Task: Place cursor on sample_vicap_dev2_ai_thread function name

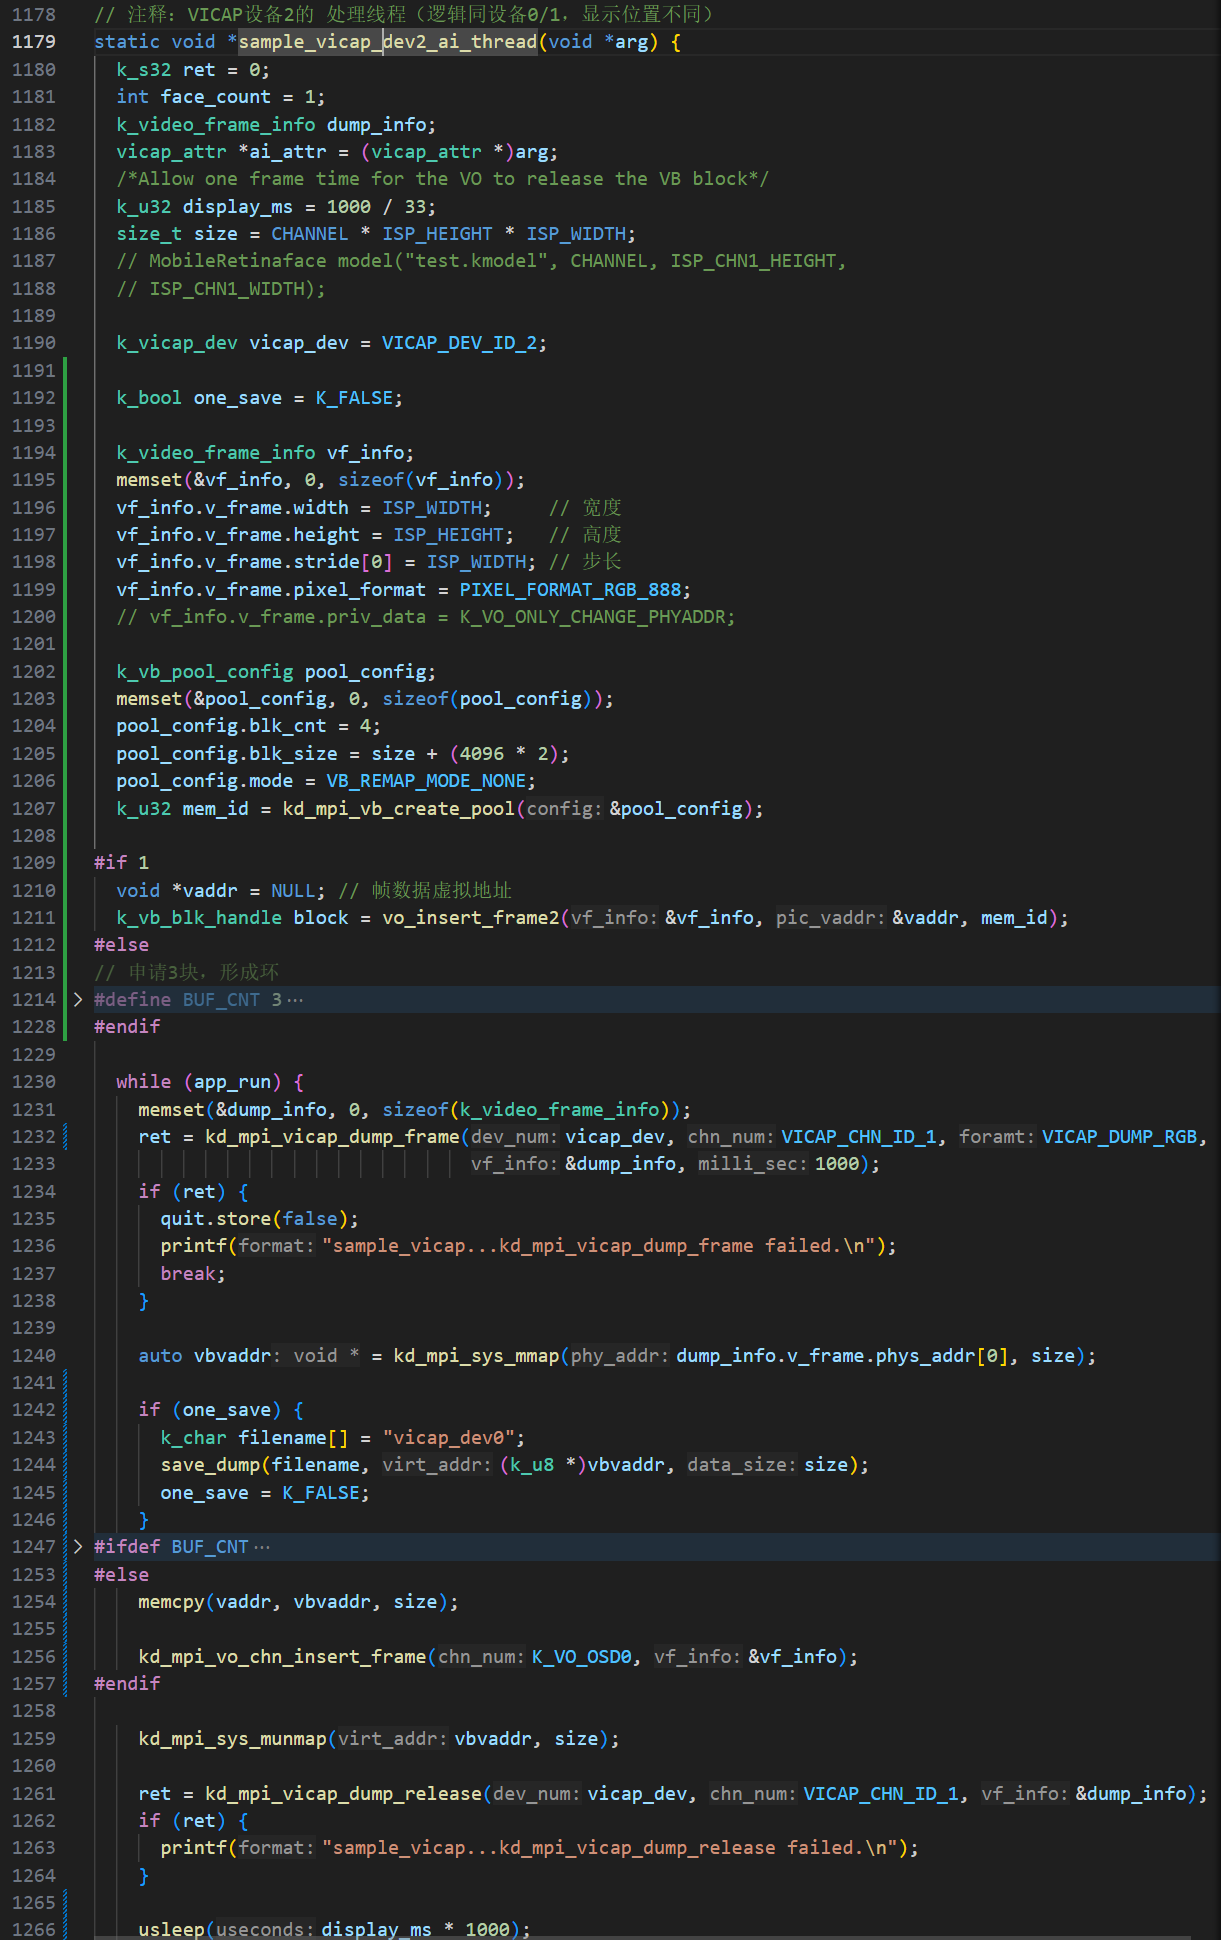Action: (x=387, y=42)
